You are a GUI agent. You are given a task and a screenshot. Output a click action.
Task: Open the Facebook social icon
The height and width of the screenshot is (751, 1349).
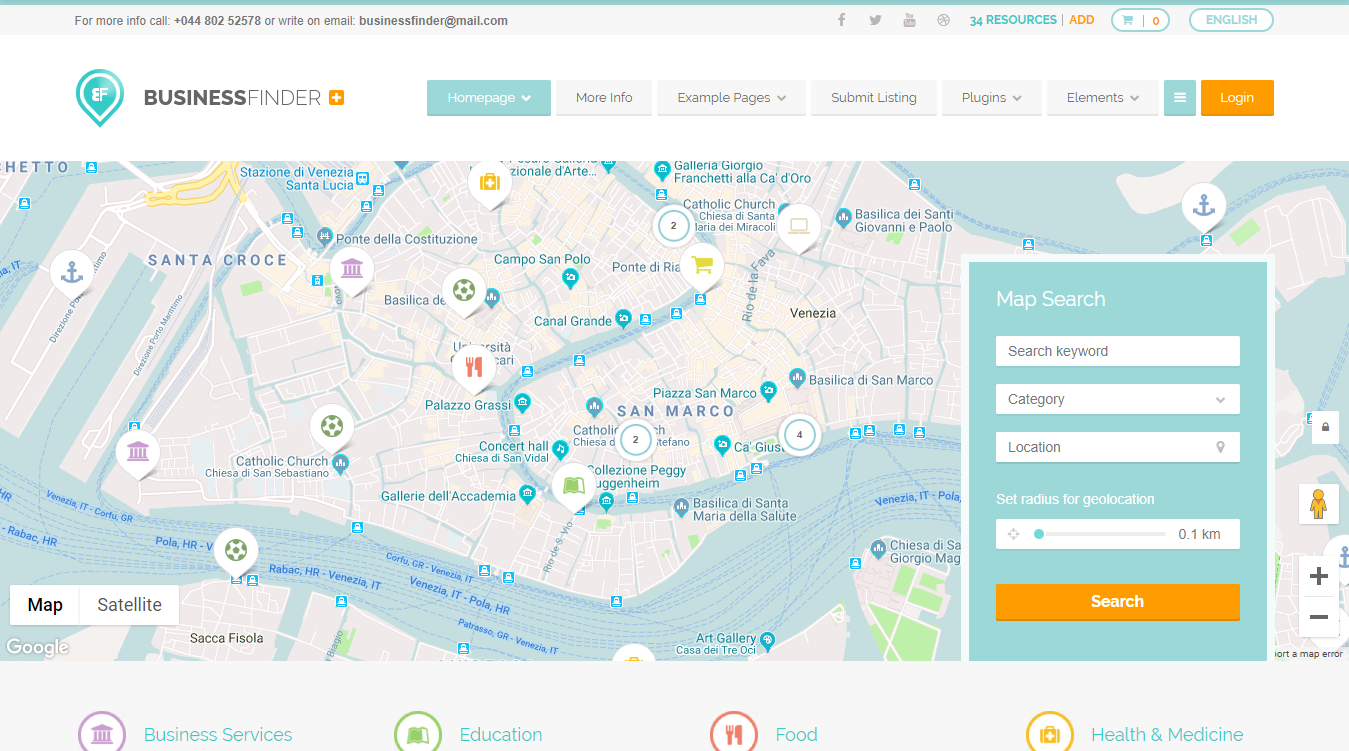pyautogui.click(x=842, y=20)
